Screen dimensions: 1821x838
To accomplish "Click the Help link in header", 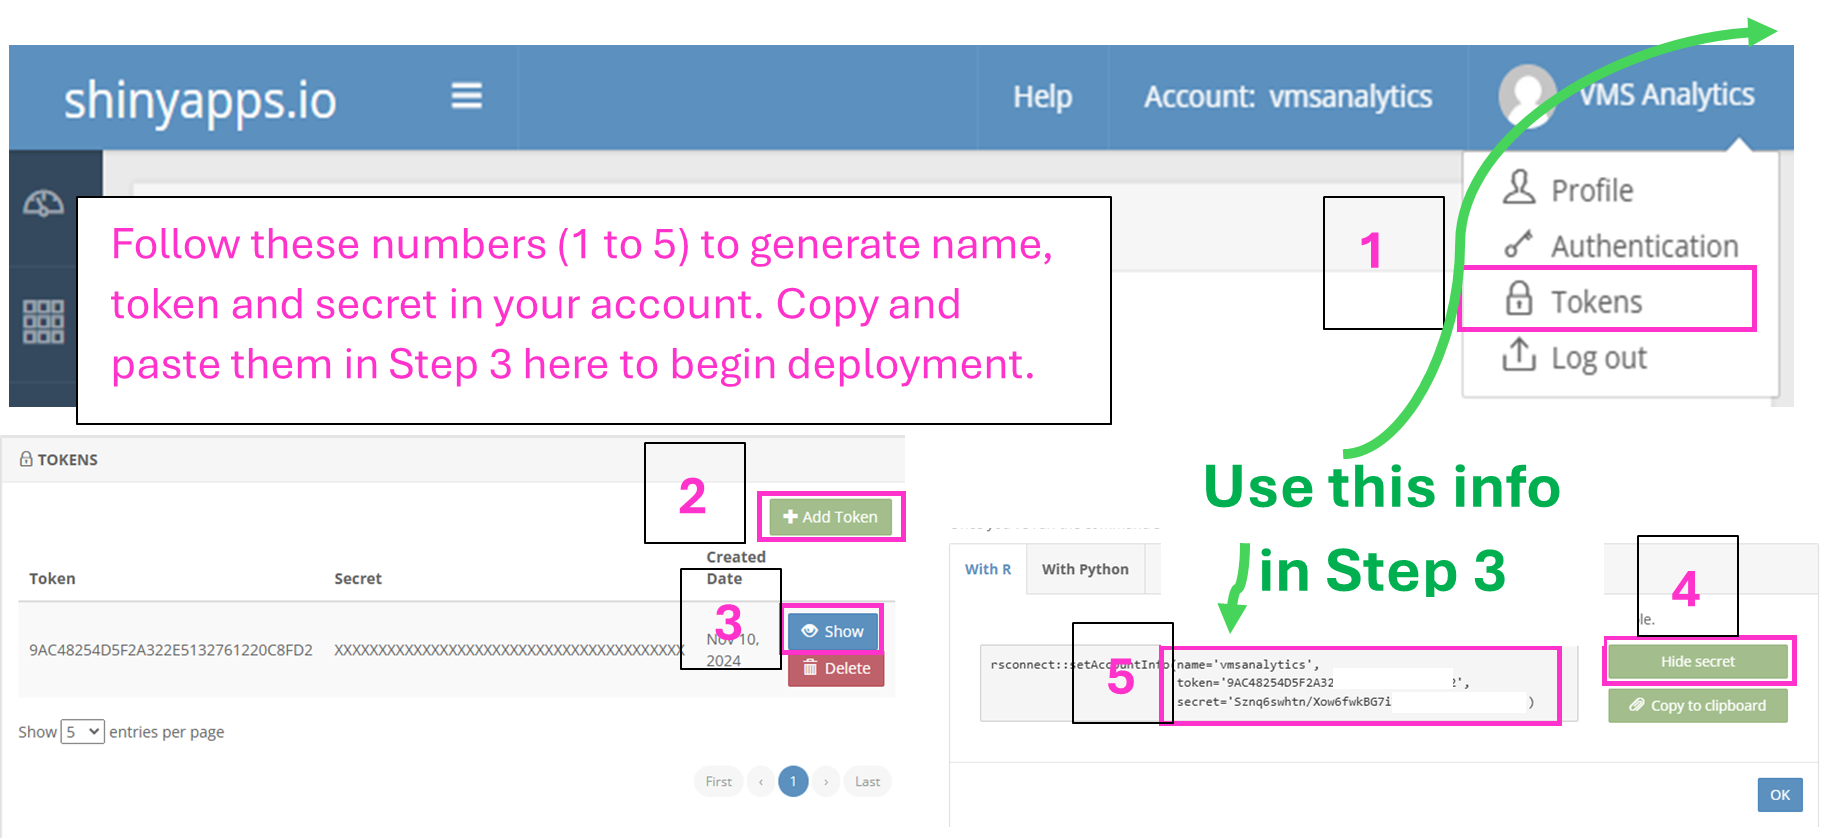I will pyautogui.click(x=1042, y=97).
